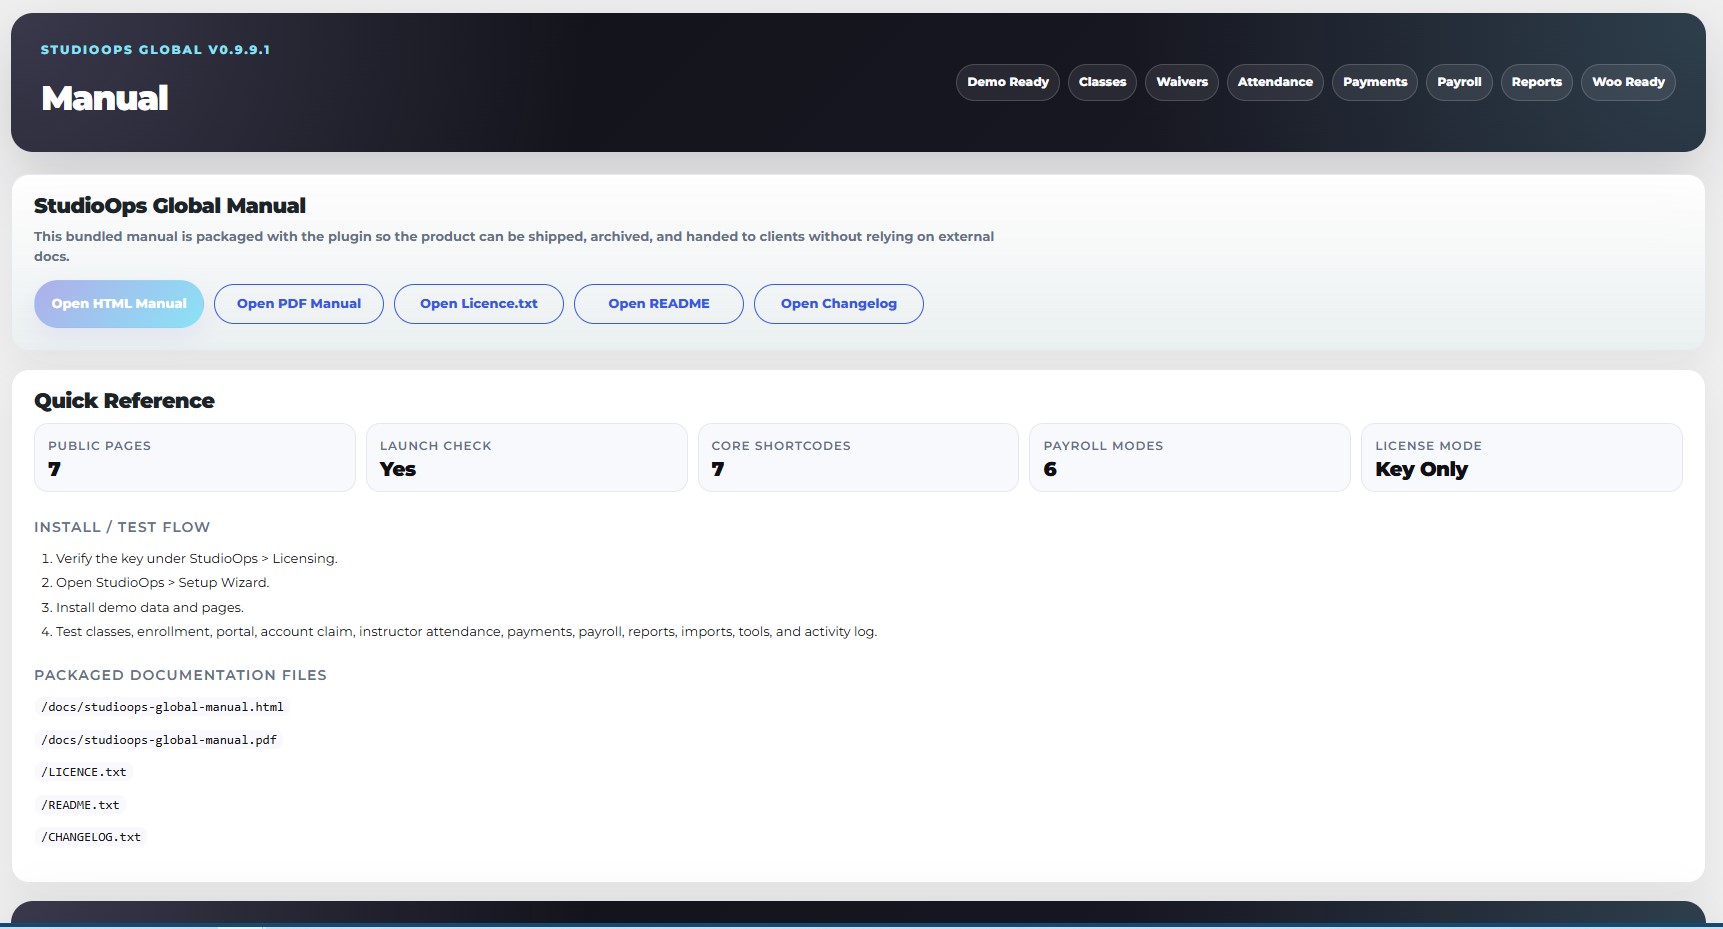The image size is (1723, 929).
Task: Click the Woo Ready pill
Action: pos(1628,82)
